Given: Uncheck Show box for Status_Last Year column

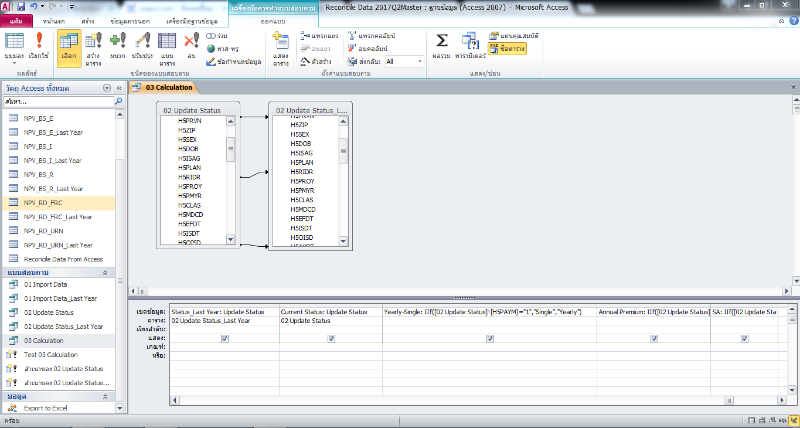Looking at the screenshot, I should pos(224,338).
